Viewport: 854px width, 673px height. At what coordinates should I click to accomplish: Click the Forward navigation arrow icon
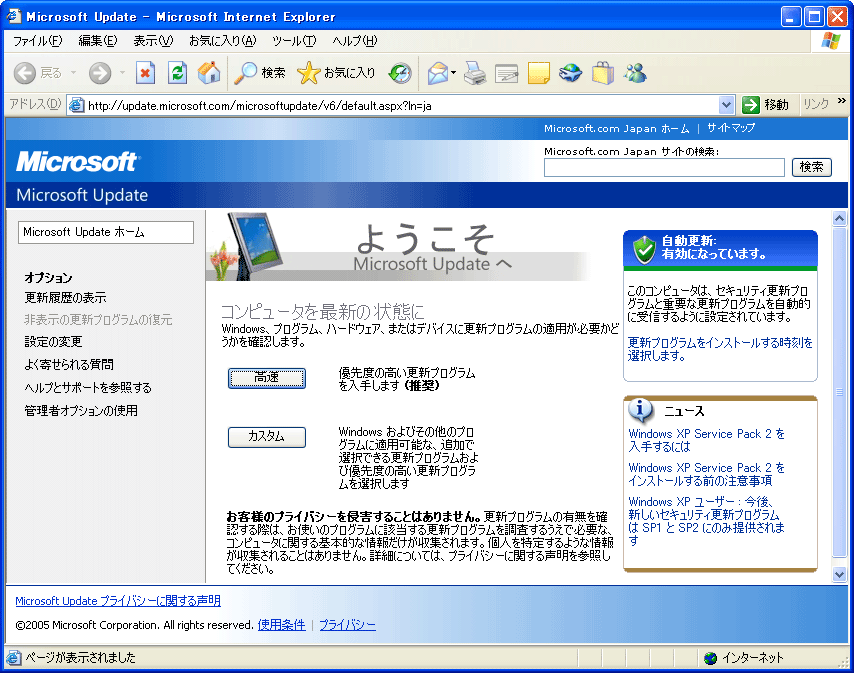click(x=100, y=73)
